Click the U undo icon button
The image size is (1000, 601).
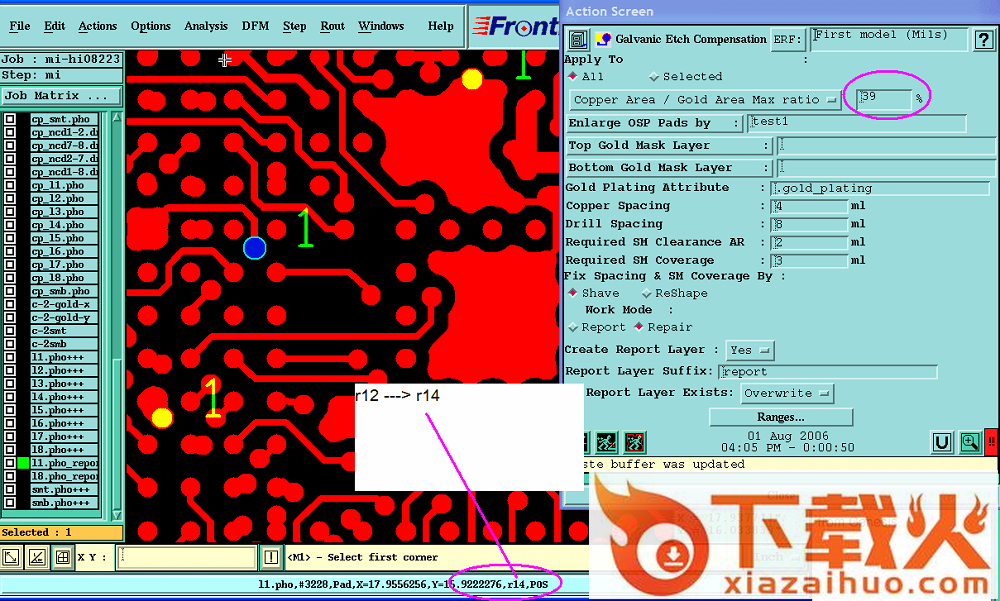coord(941,442)
